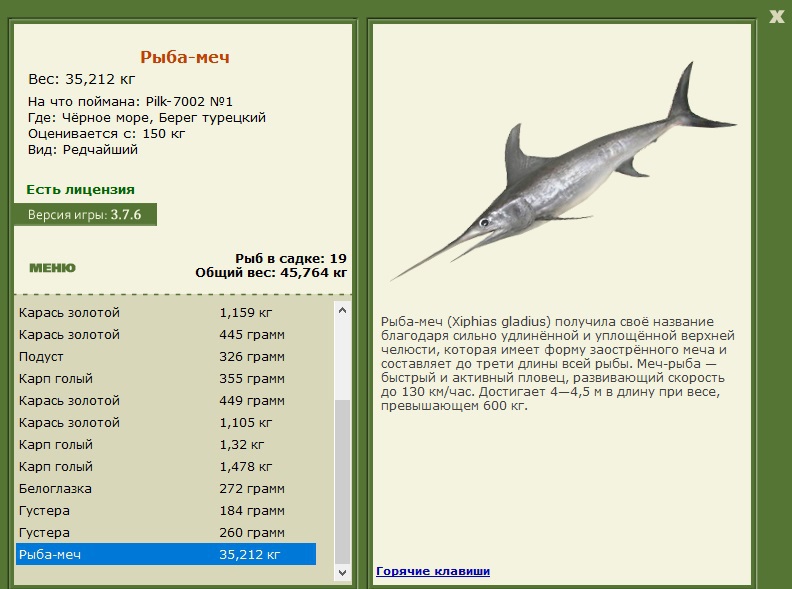Click the Есть лицензия text
792x589 pixels.
pos(80,189)
